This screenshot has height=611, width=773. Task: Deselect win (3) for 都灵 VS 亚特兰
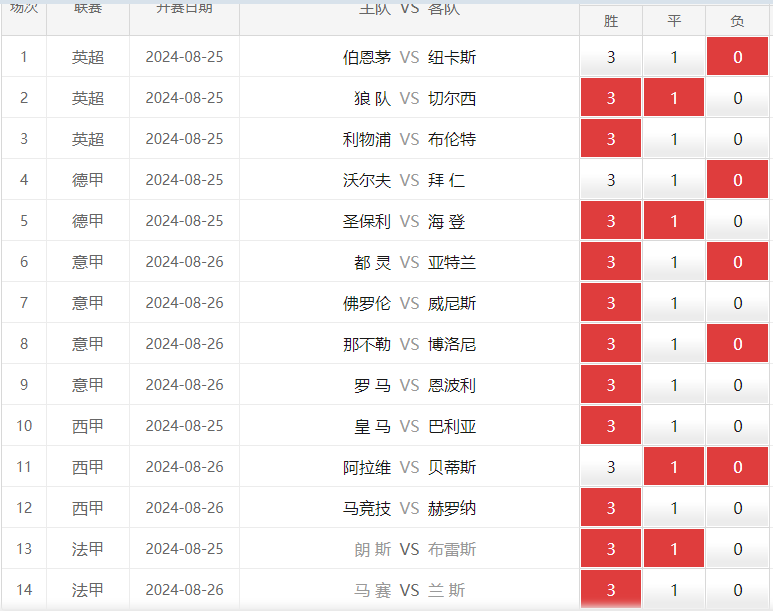(611, 261)
